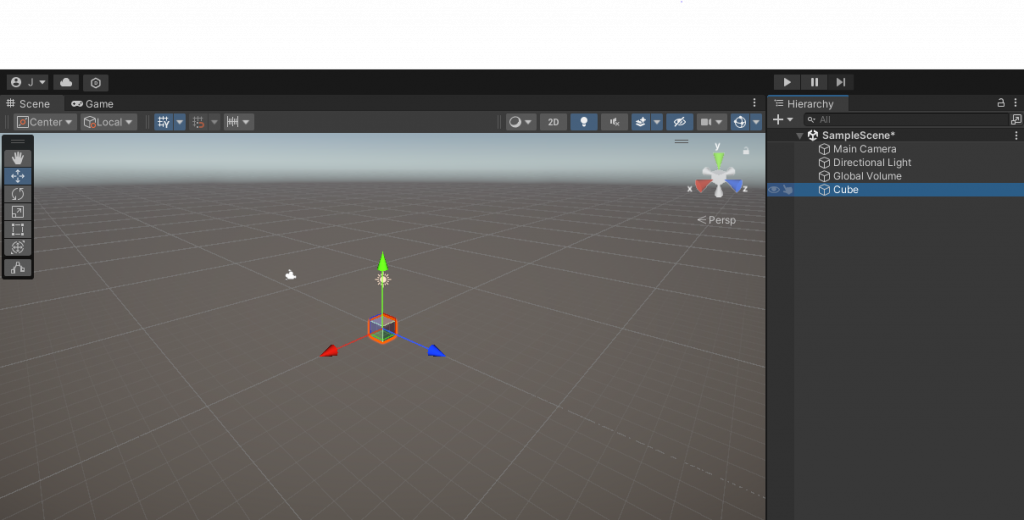
Task: Open the Local handle rotation dropdown
Action: point(108,122)
